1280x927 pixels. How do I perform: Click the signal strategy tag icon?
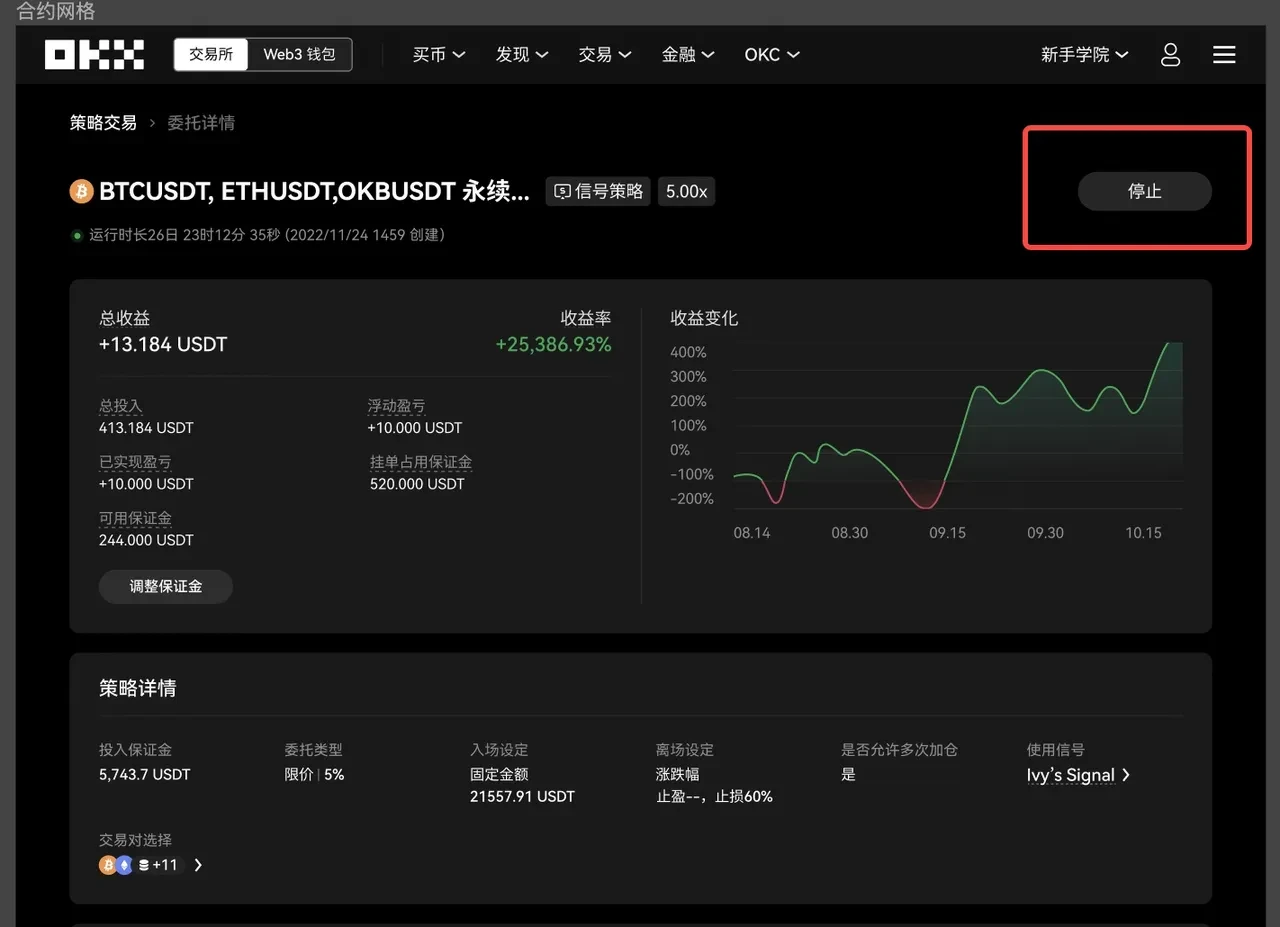click(x=563, y=191)
